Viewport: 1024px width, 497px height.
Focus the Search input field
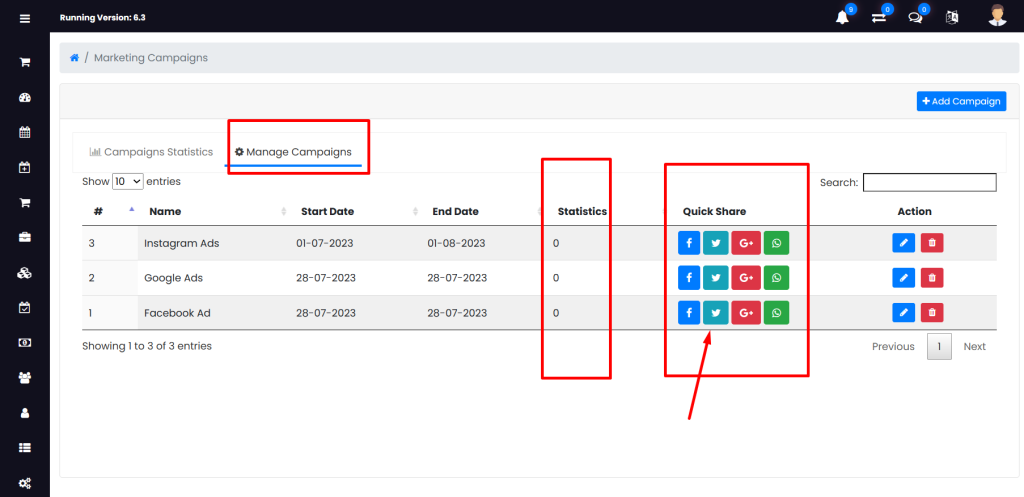coord(930,182)
